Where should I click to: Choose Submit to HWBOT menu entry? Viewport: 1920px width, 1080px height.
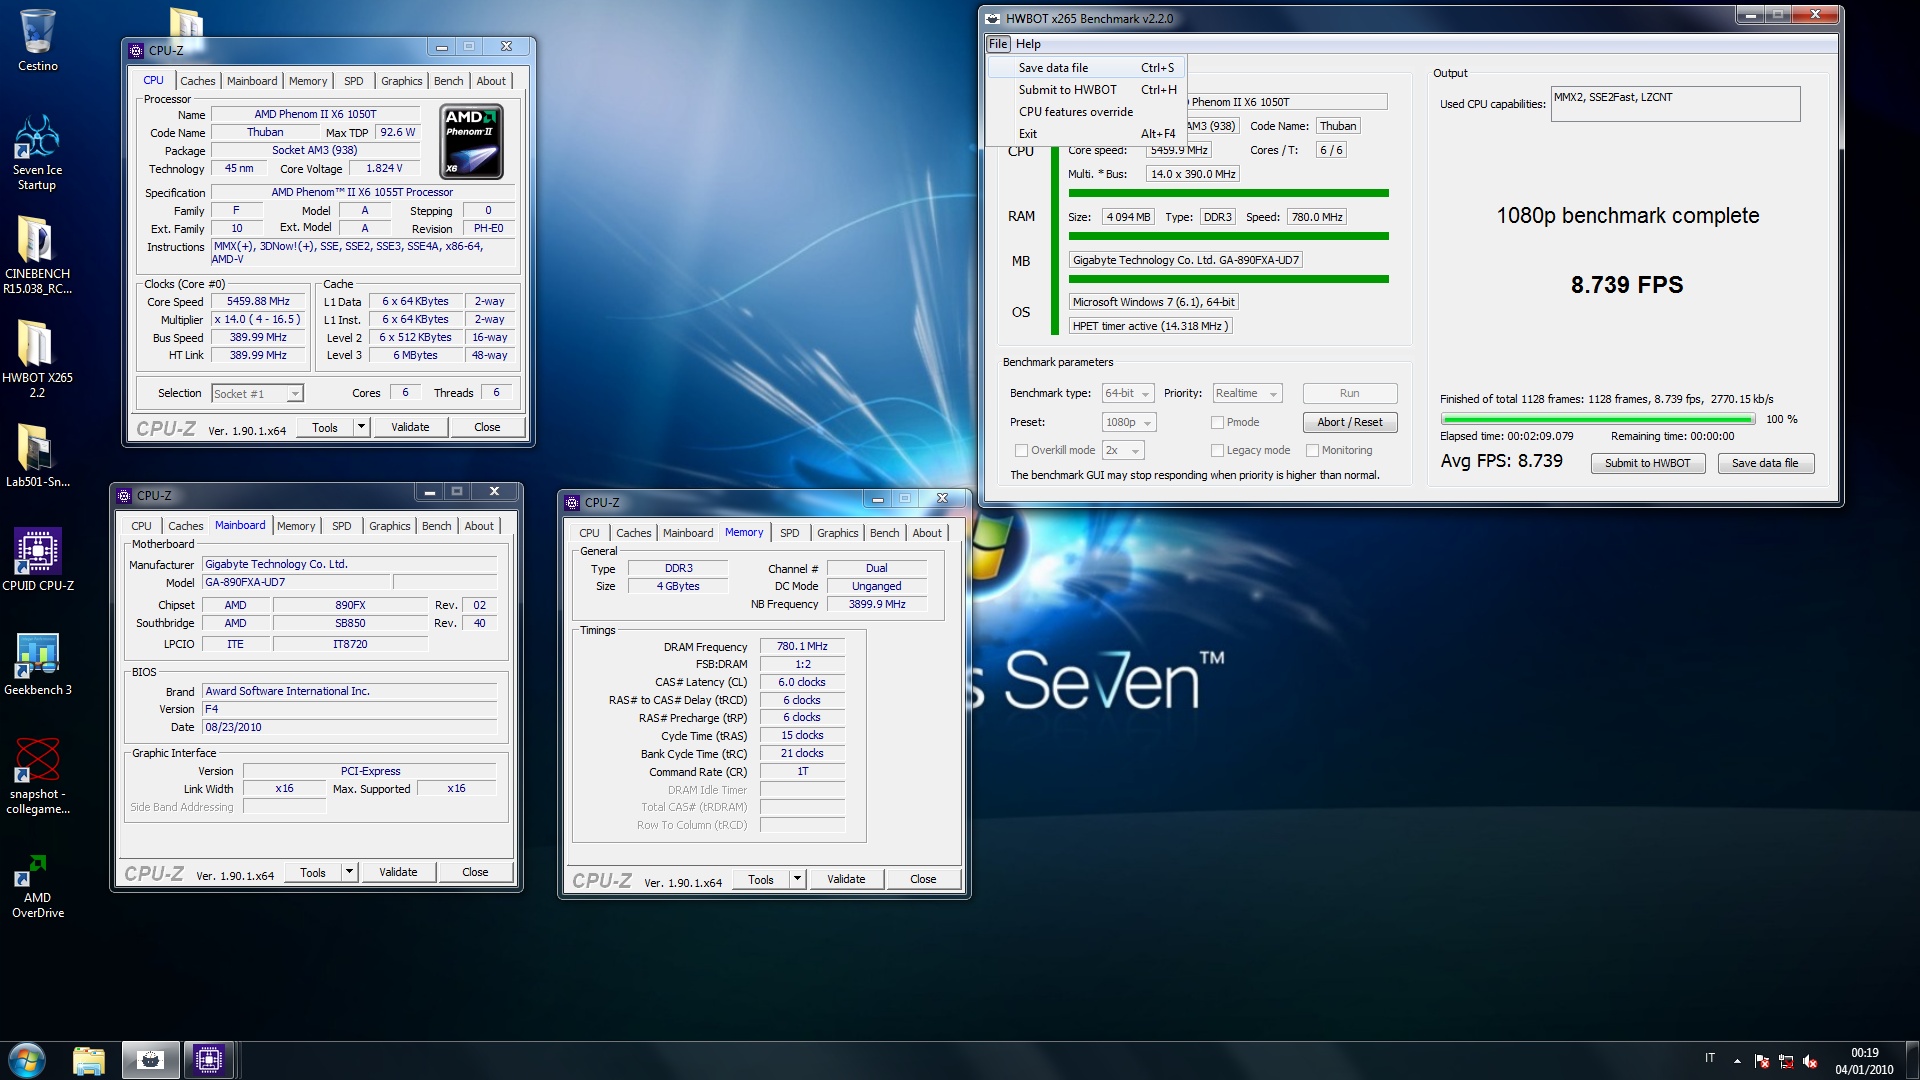pos(1086,90)
